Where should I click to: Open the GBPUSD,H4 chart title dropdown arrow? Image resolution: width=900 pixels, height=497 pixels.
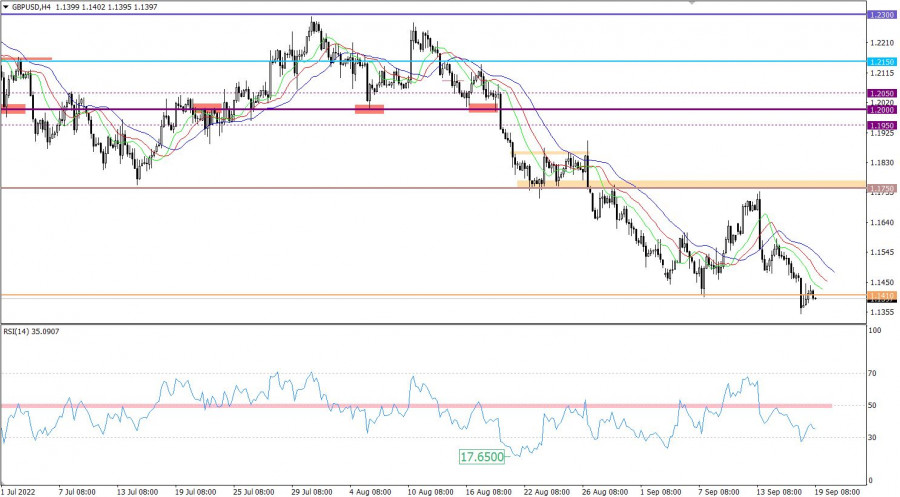coord(6,7)
